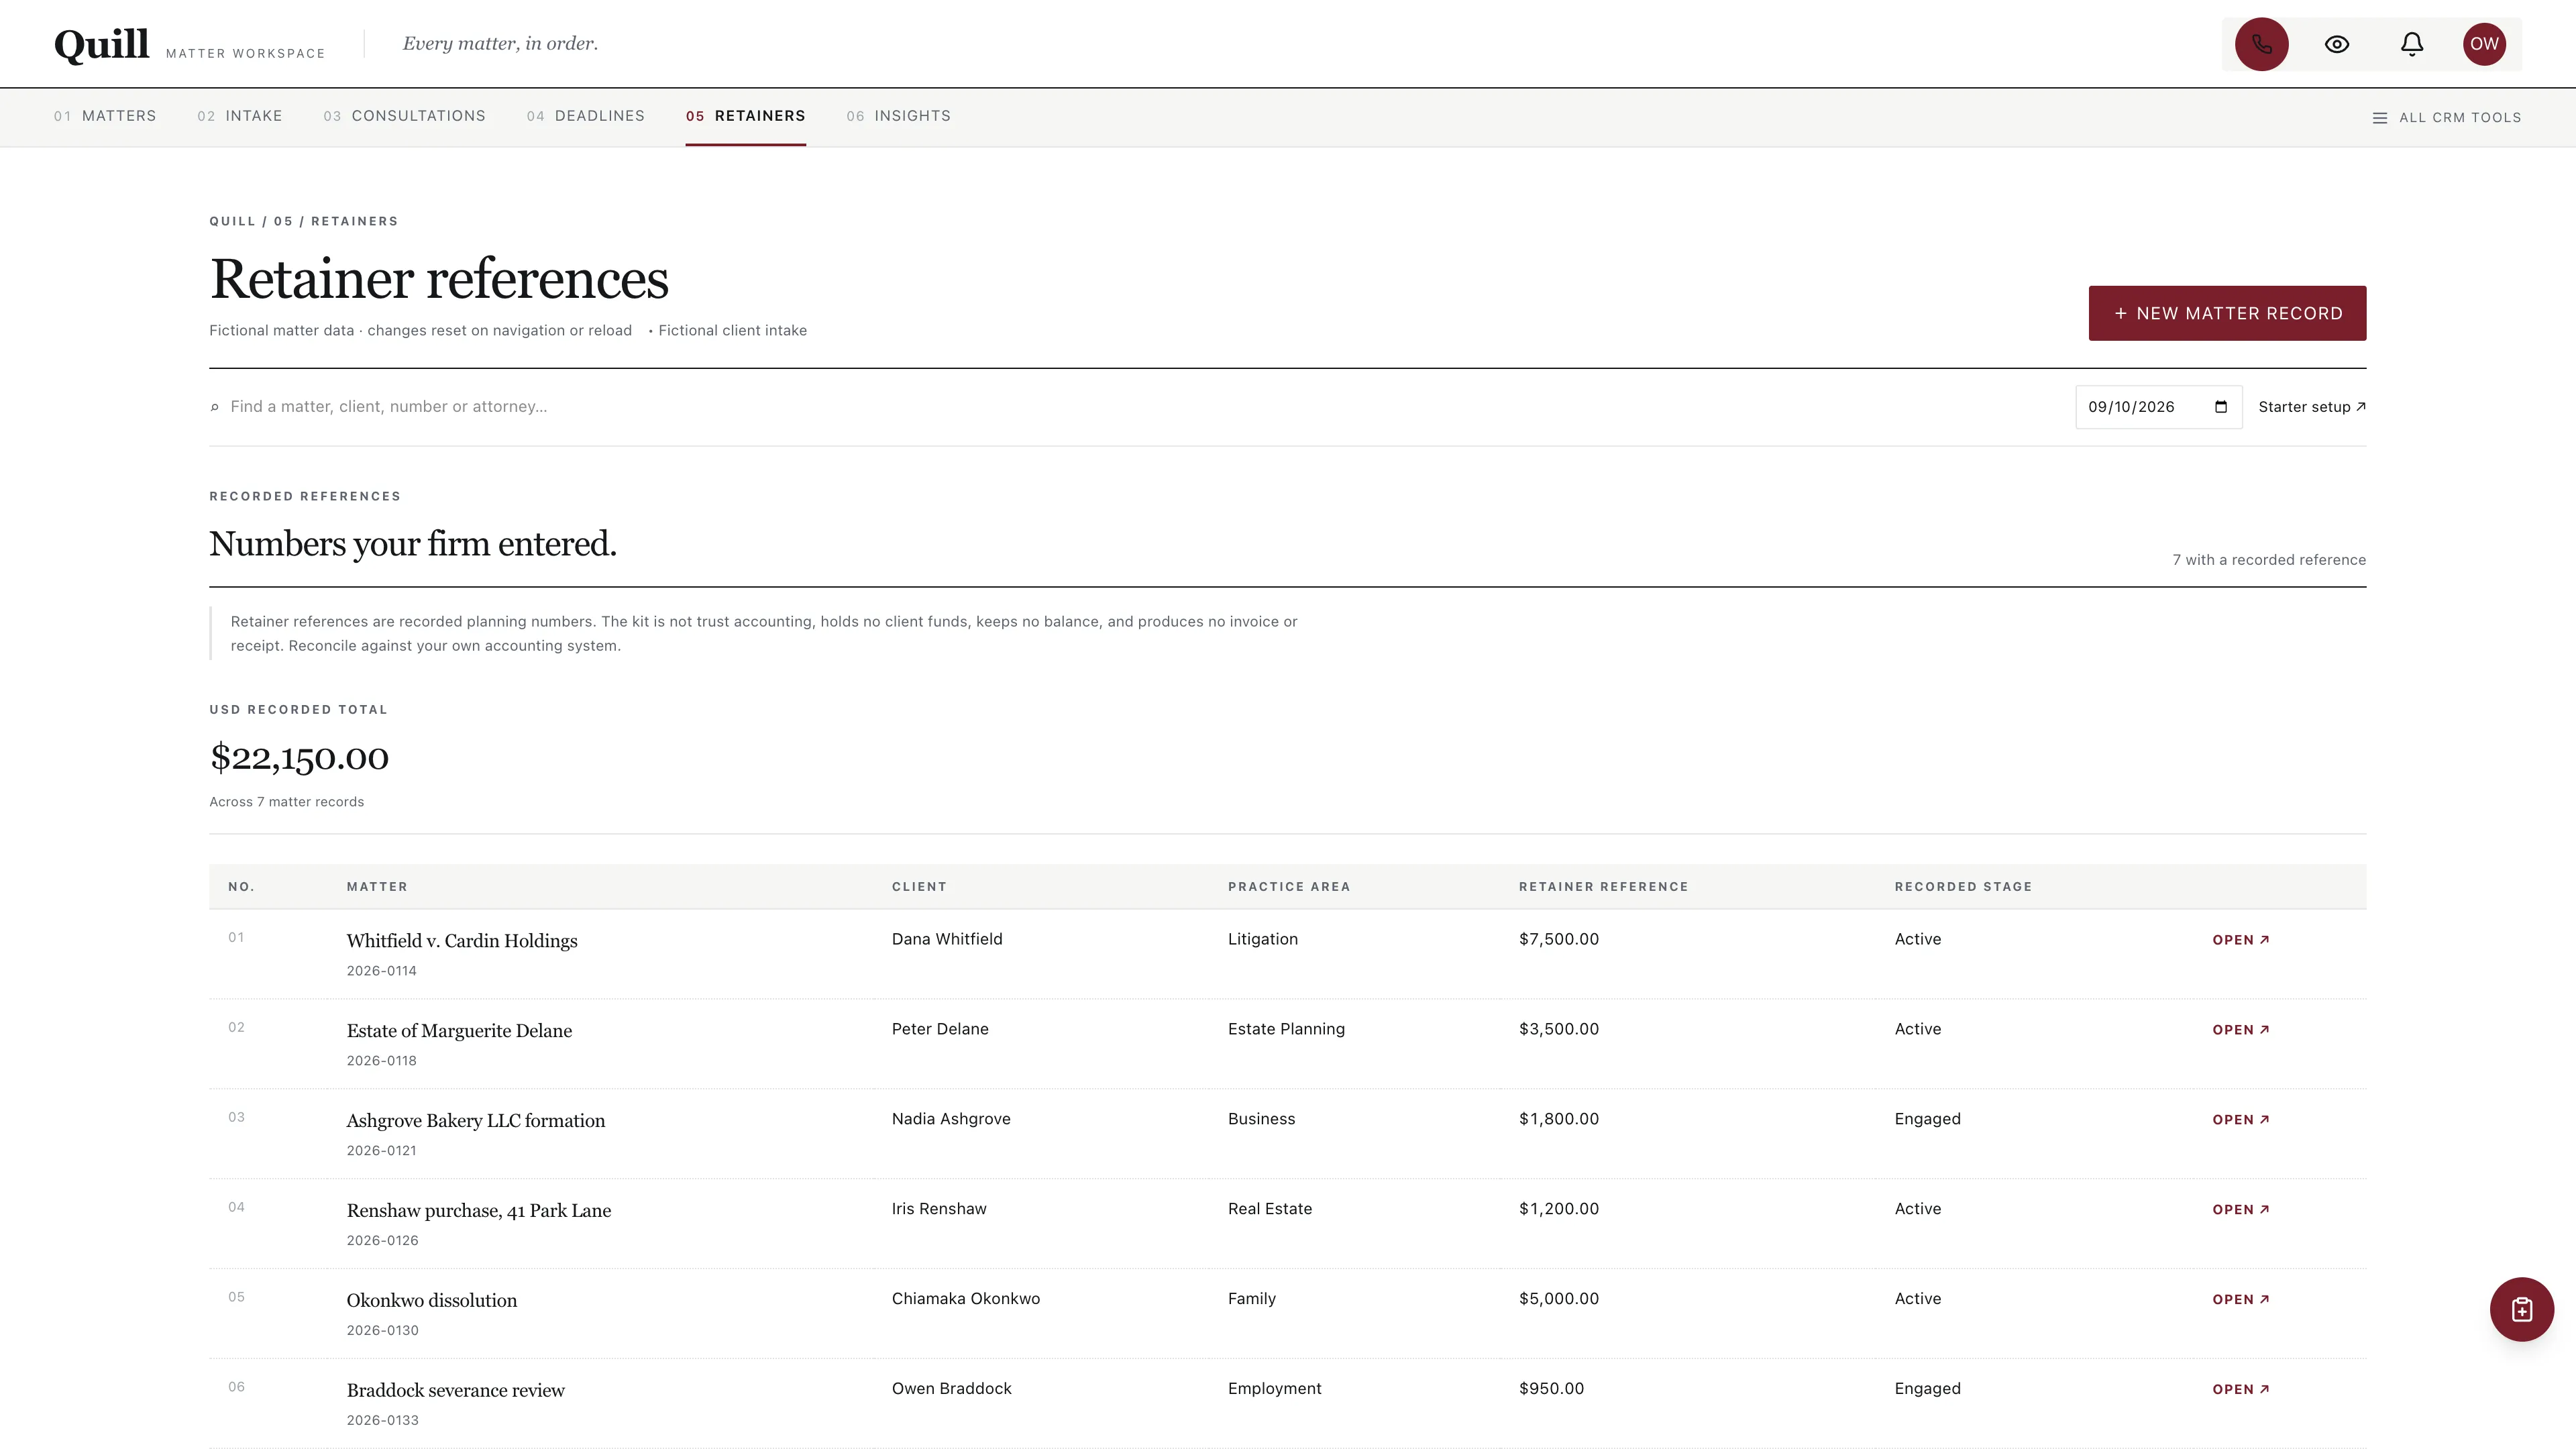Open Whitfield v. Cardin Holdings row
Image resolution: width=2576 pixels, height=1449 pixels.
2240,940
